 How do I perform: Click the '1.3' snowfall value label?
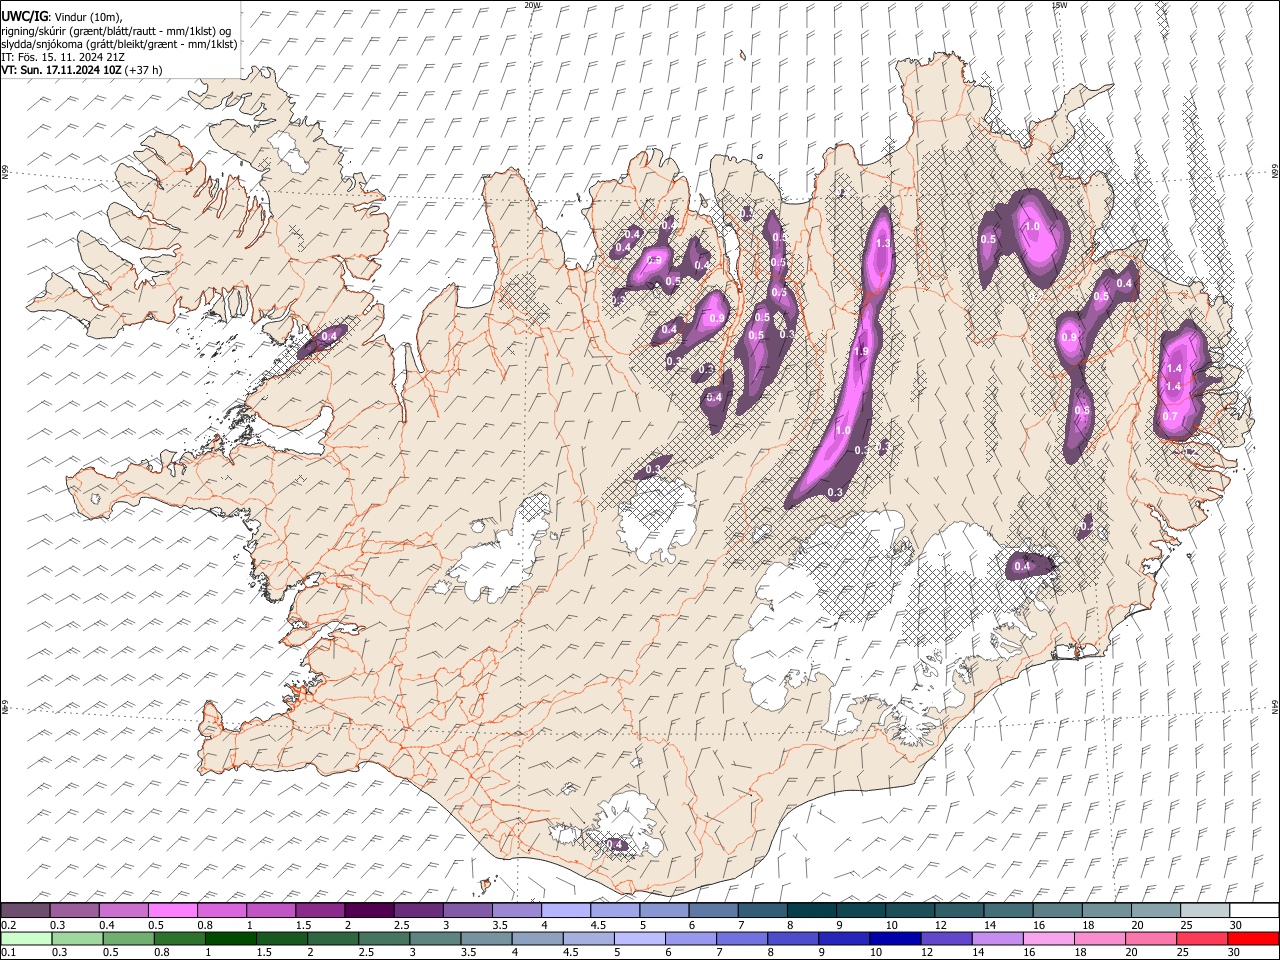click(x=882, y=244)
